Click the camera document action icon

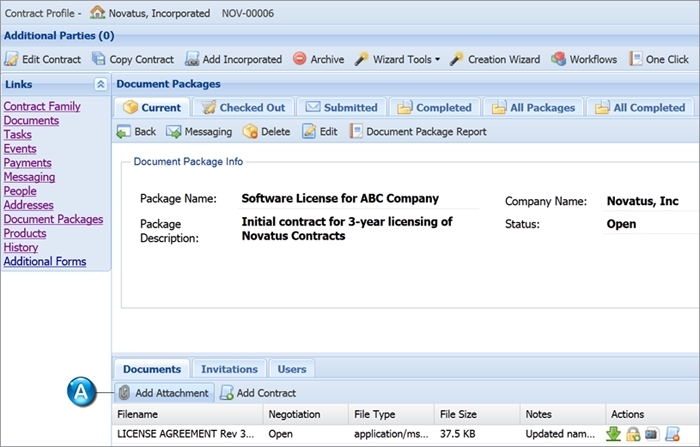[652, 434]
